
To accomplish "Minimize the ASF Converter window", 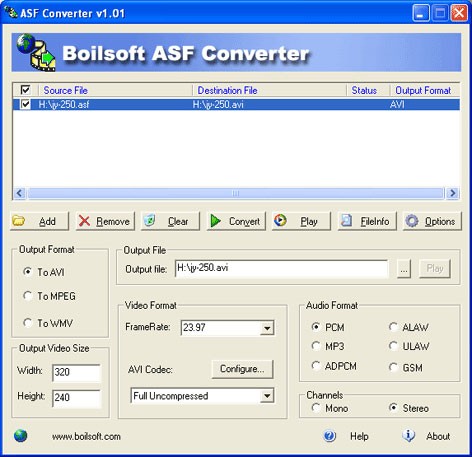I will [421, 13].
